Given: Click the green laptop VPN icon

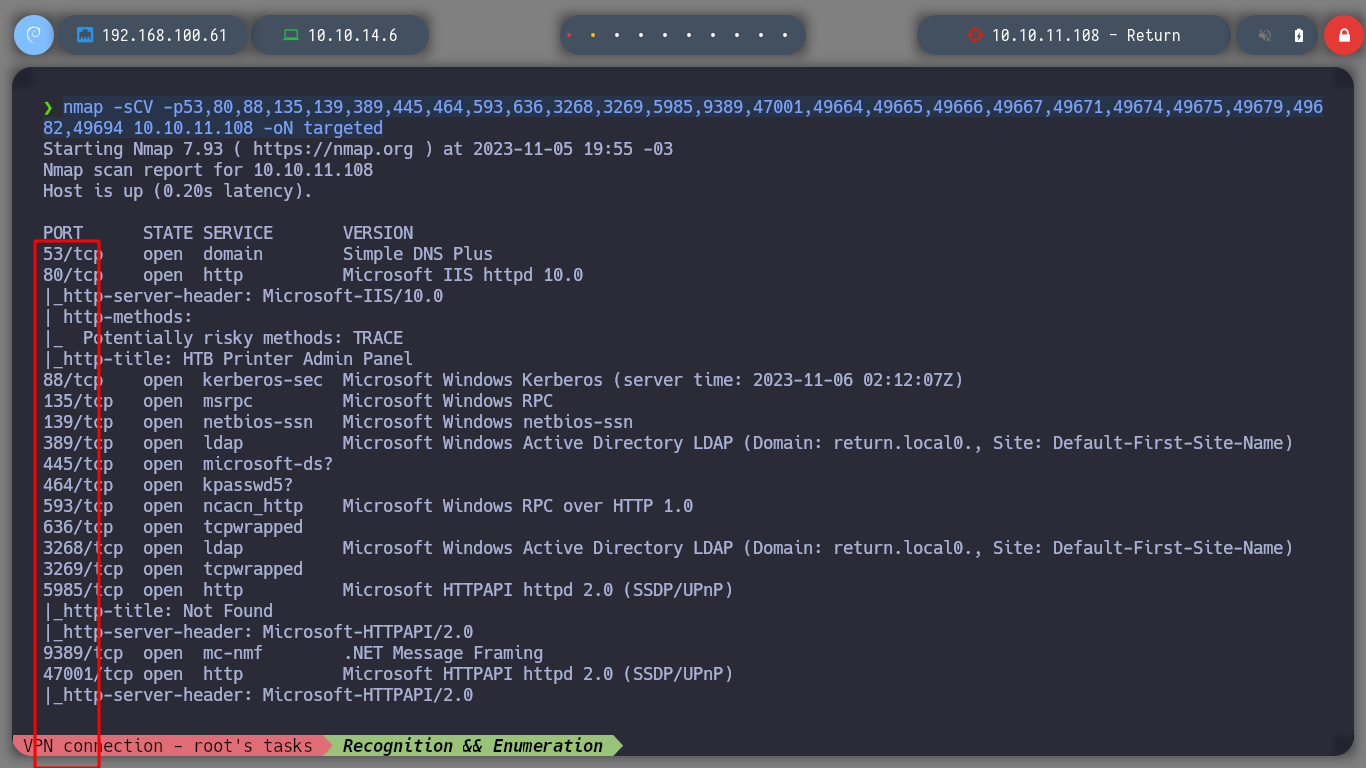Looking at the screenshot, I should (291, 35).
